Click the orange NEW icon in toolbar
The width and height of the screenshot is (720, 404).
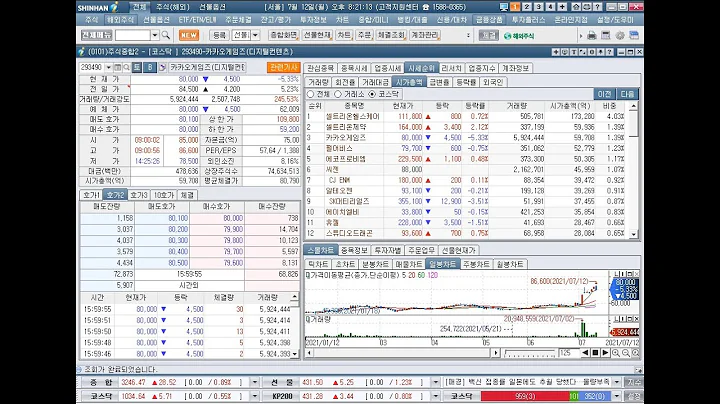pos(189,35)
